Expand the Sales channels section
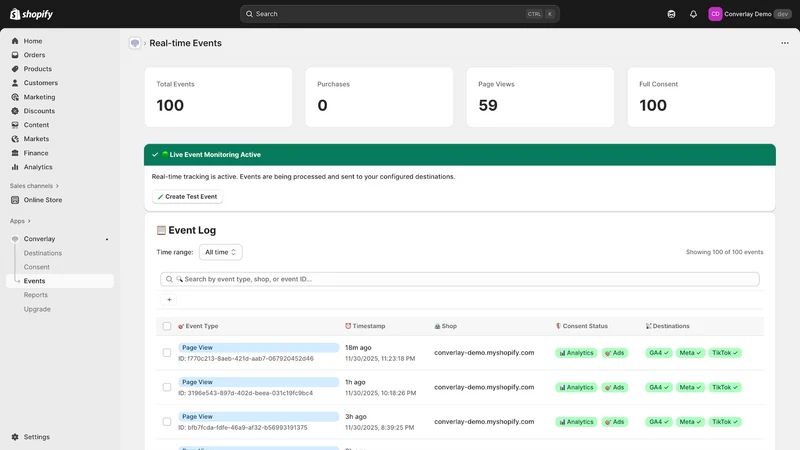This screenshot has width=800, height=450. 34,186
